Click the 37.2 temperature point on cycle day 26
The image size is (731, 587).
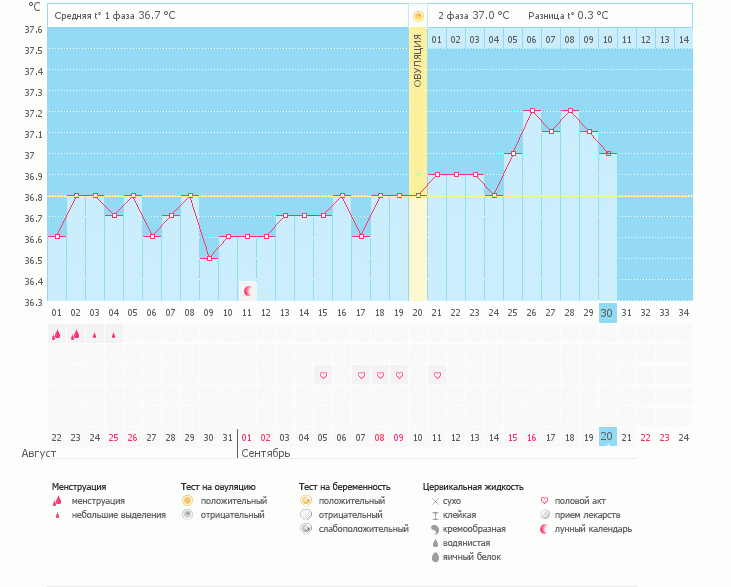[532, 111]
